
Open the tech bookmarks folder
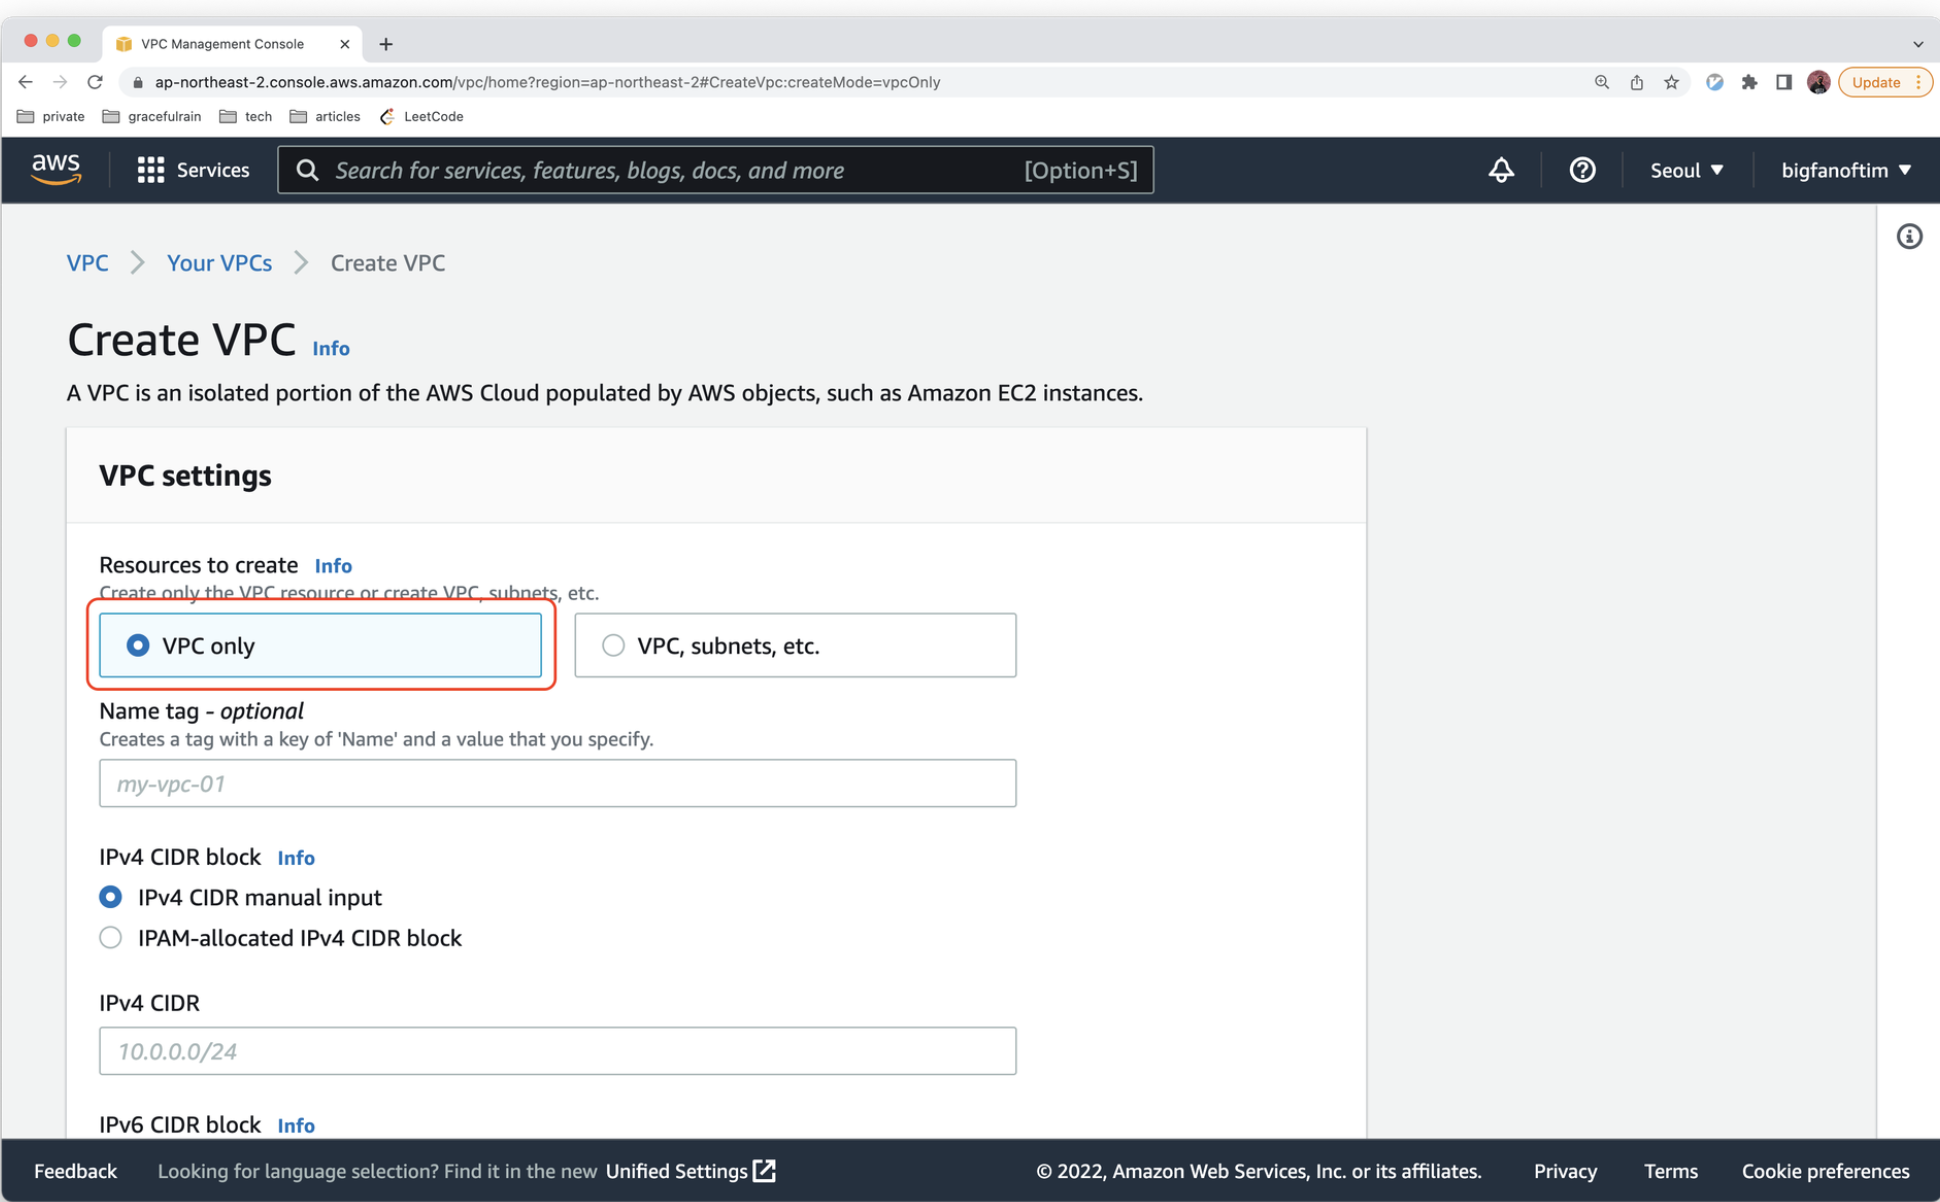(246, 116)
